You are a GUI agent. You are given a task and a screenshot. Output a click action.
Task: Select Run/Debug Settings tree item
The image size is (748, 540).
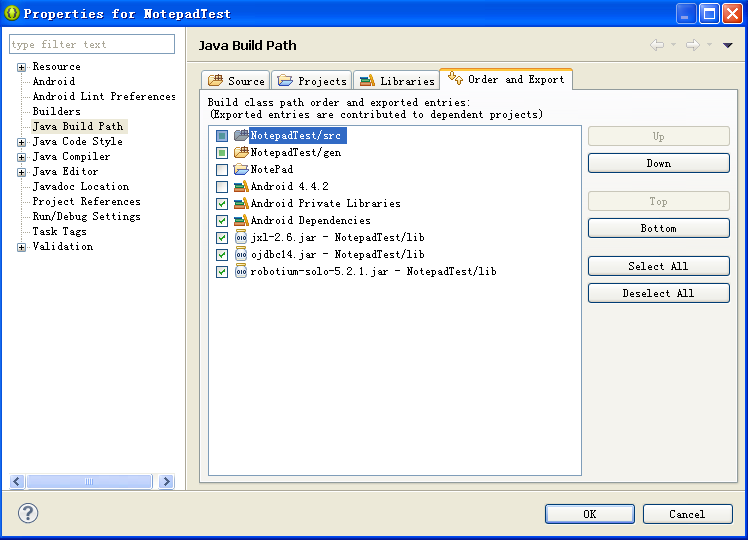tap(86, 217)
